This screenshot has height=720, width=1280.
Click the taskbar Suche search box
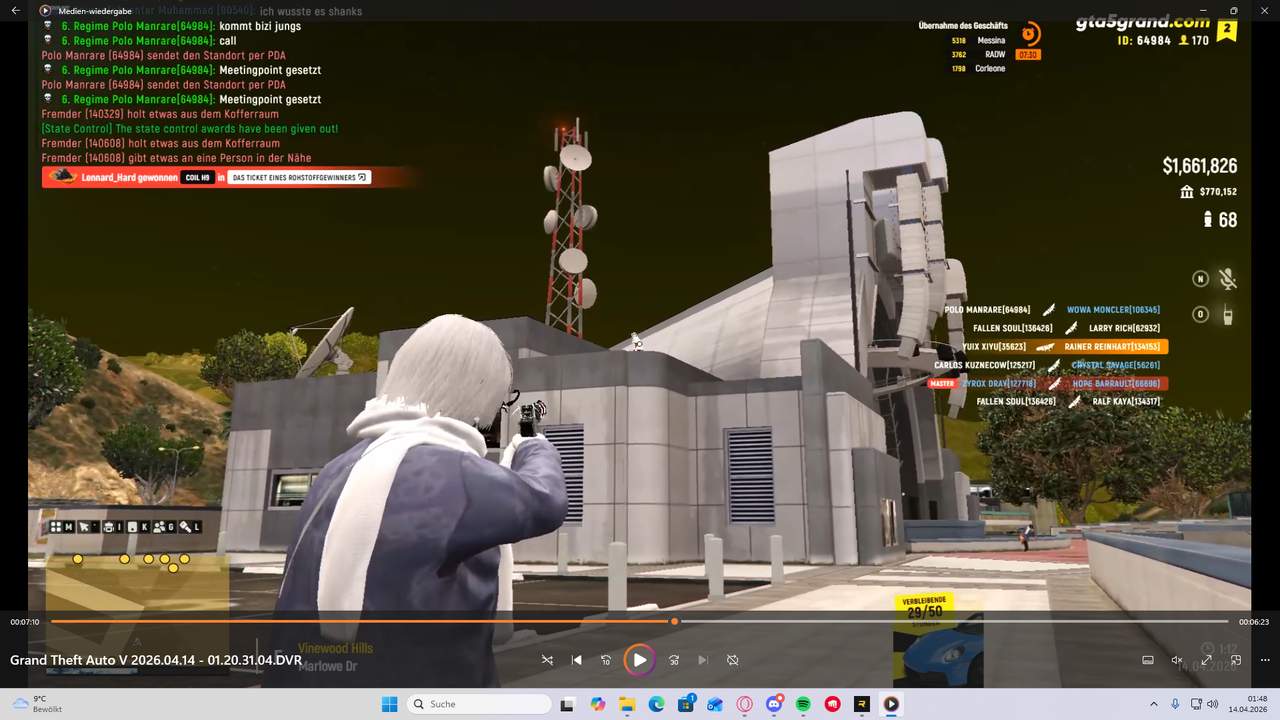[480, 704]
